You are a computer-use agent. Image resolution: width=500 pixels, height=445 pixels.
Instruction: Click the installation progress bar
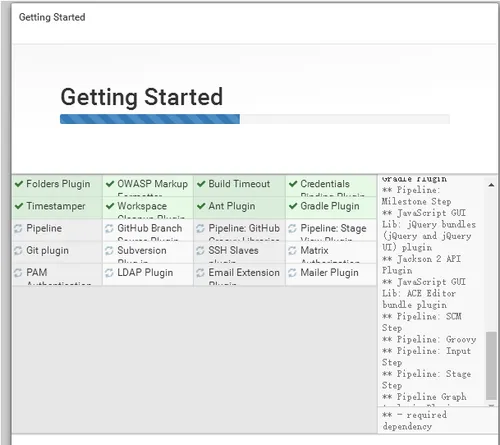click(x=255, y=119)
